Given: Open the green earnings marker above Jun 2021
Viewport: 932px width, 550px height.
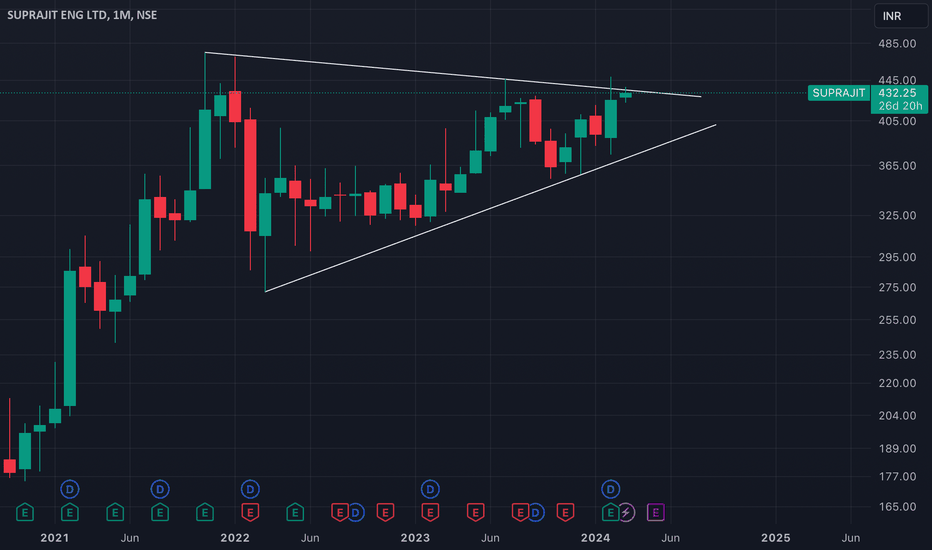Looking at the screenshot, I should click(x=115, y=512).
